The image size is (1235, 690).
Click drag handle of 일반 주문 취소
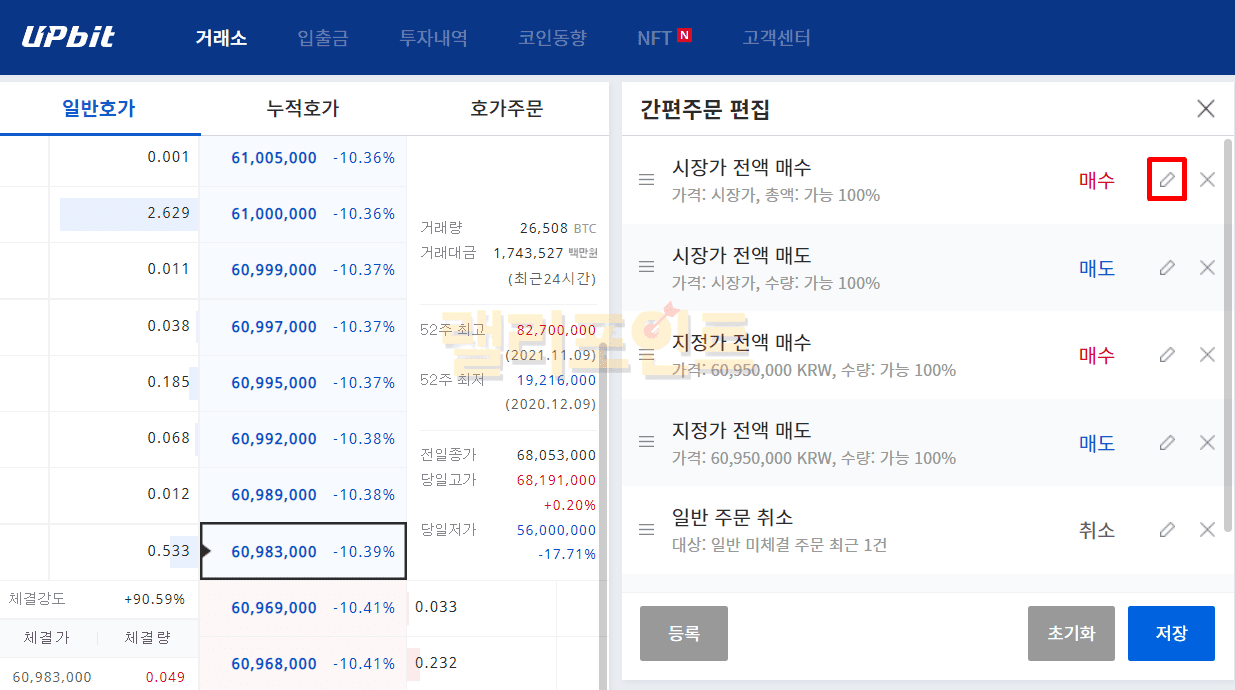pos(647,530)
